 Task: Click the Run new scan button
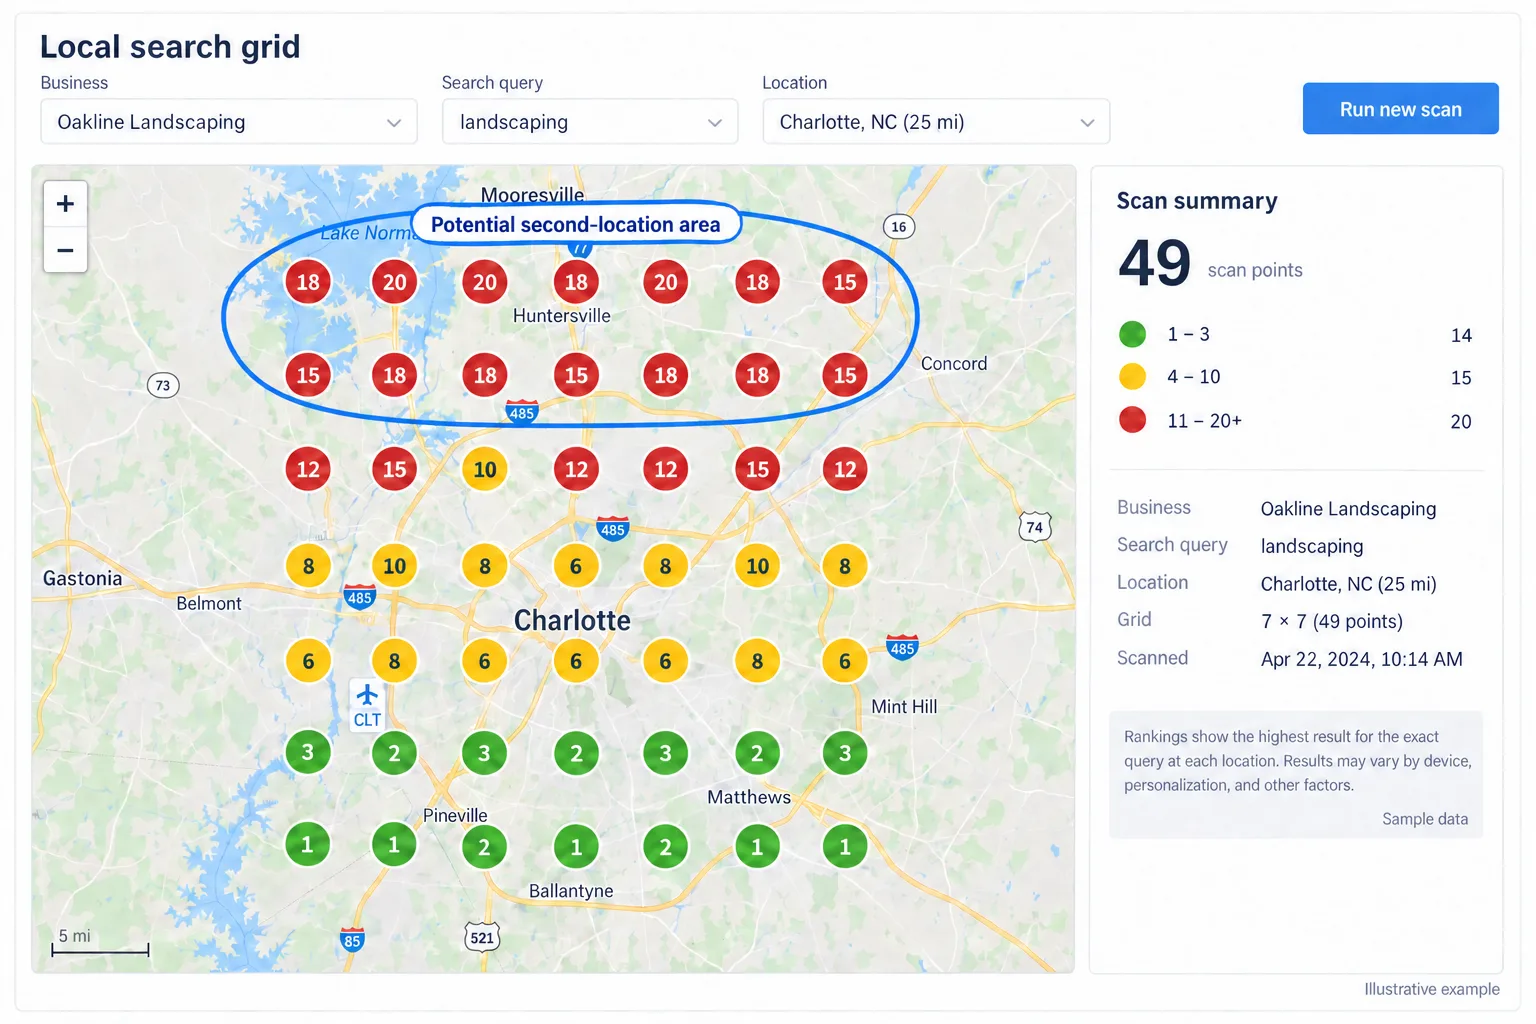(x=1400, y=109)
